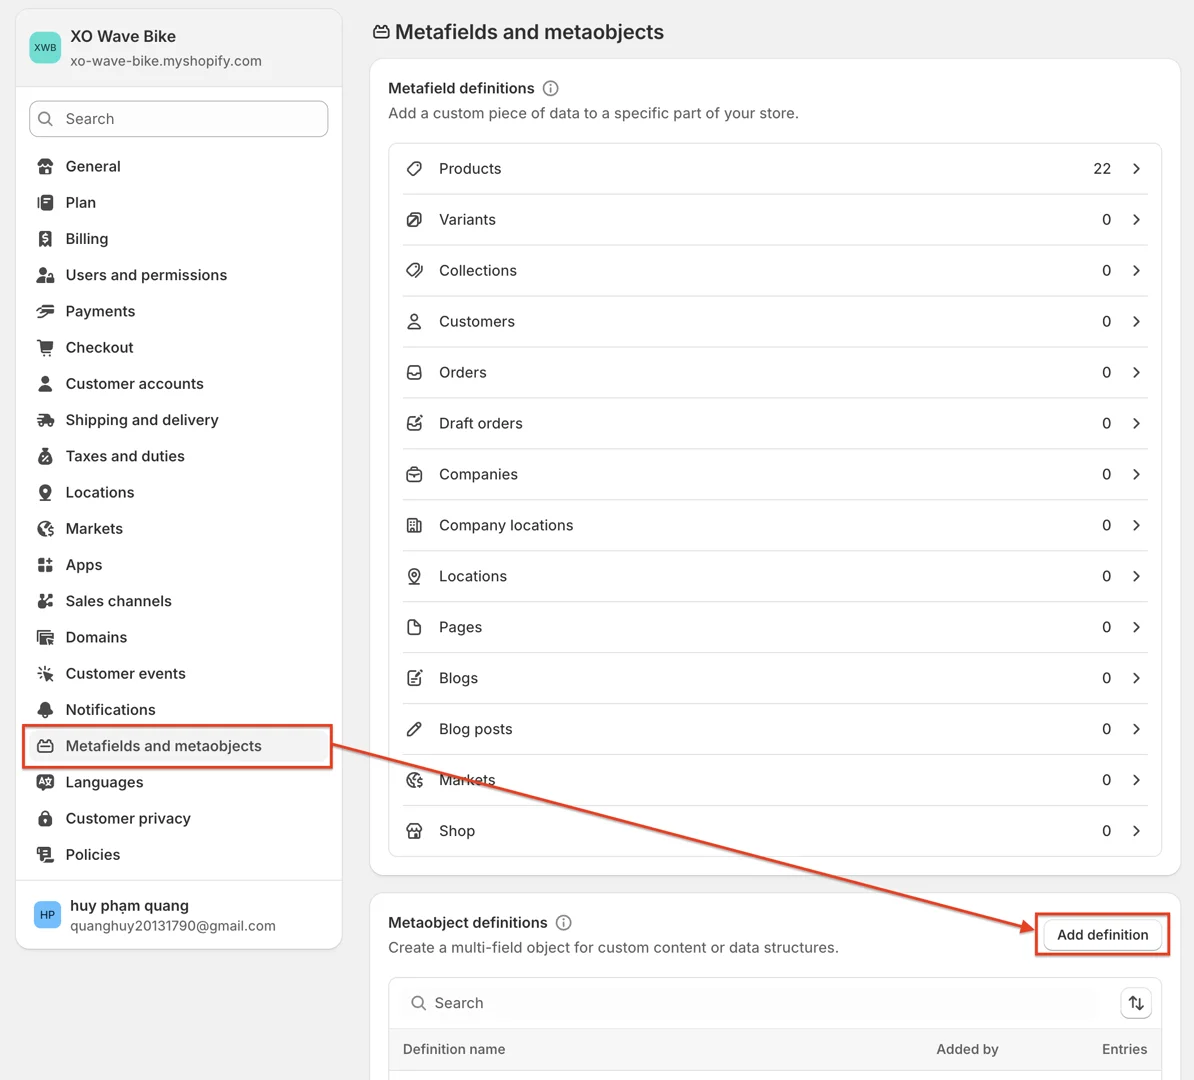The image size is (1194, 1080).
Task: Click the sort arrows icon button
Action: pyautogui.click(x=1136, y=1003)
